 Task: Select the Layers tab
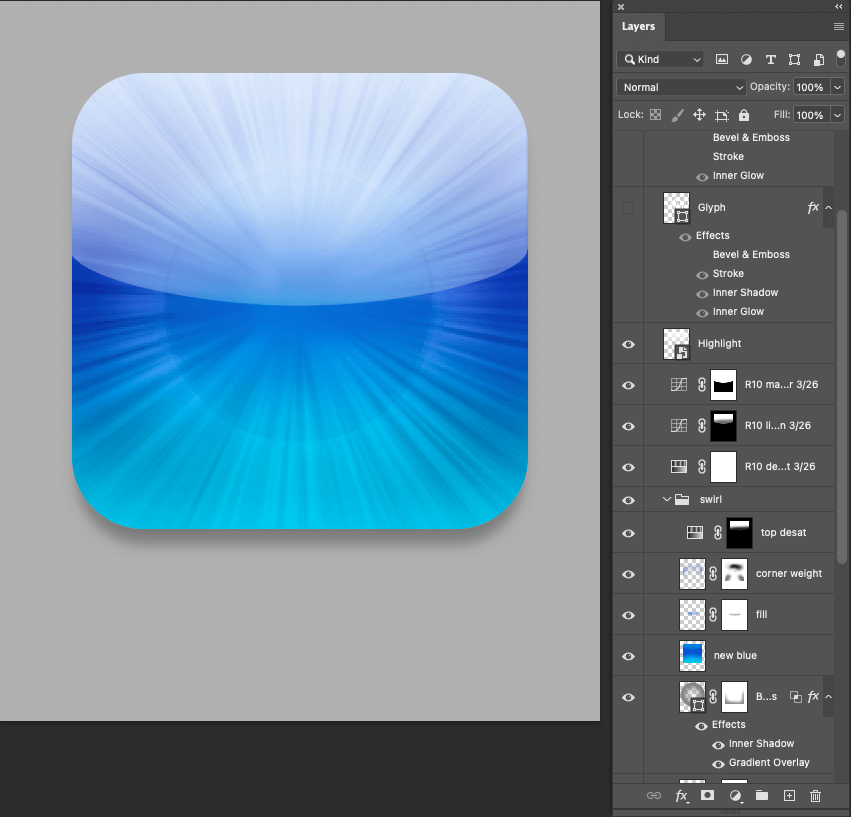(x=638, y=27)
